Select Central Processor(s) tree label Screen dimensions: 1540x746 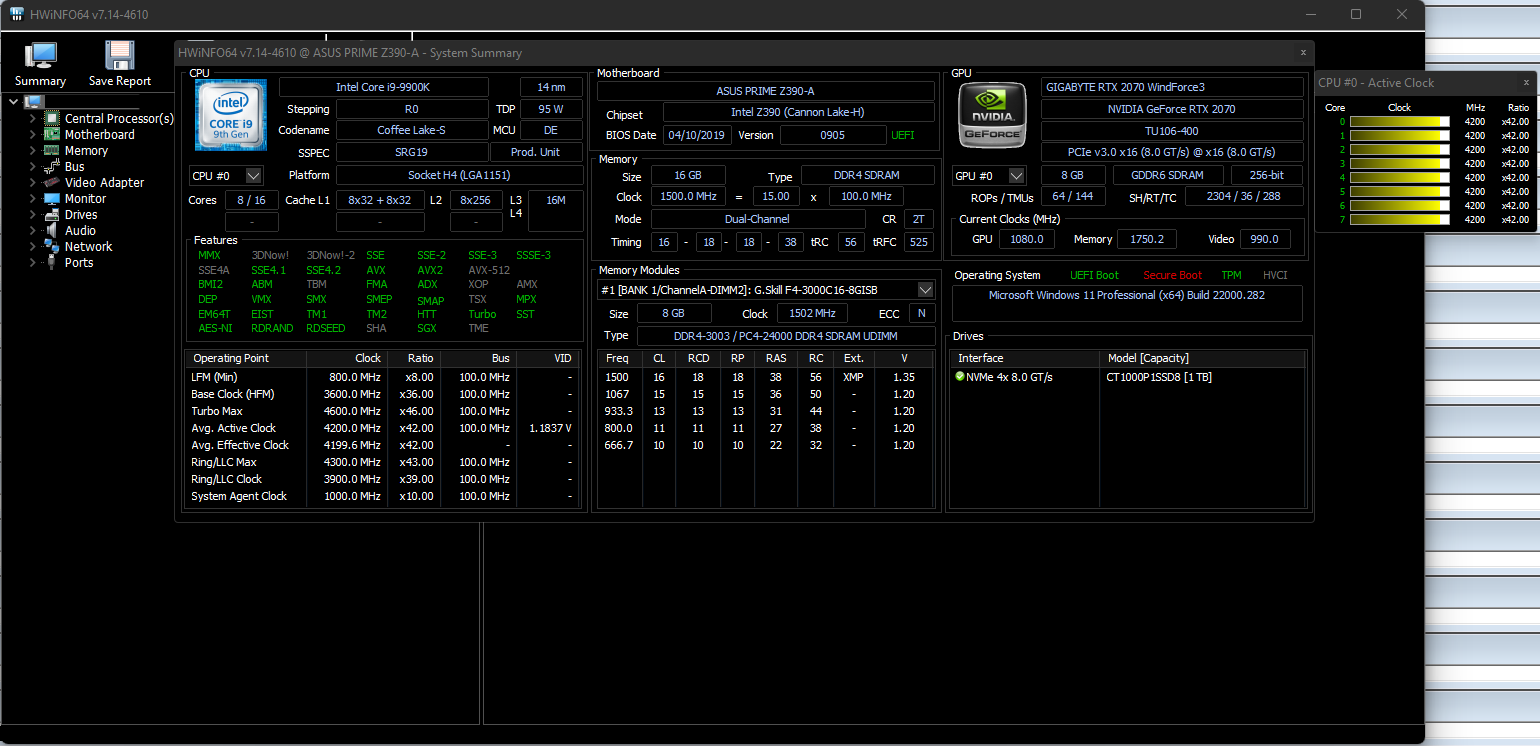pyautogui.click(x=119, y=118)
